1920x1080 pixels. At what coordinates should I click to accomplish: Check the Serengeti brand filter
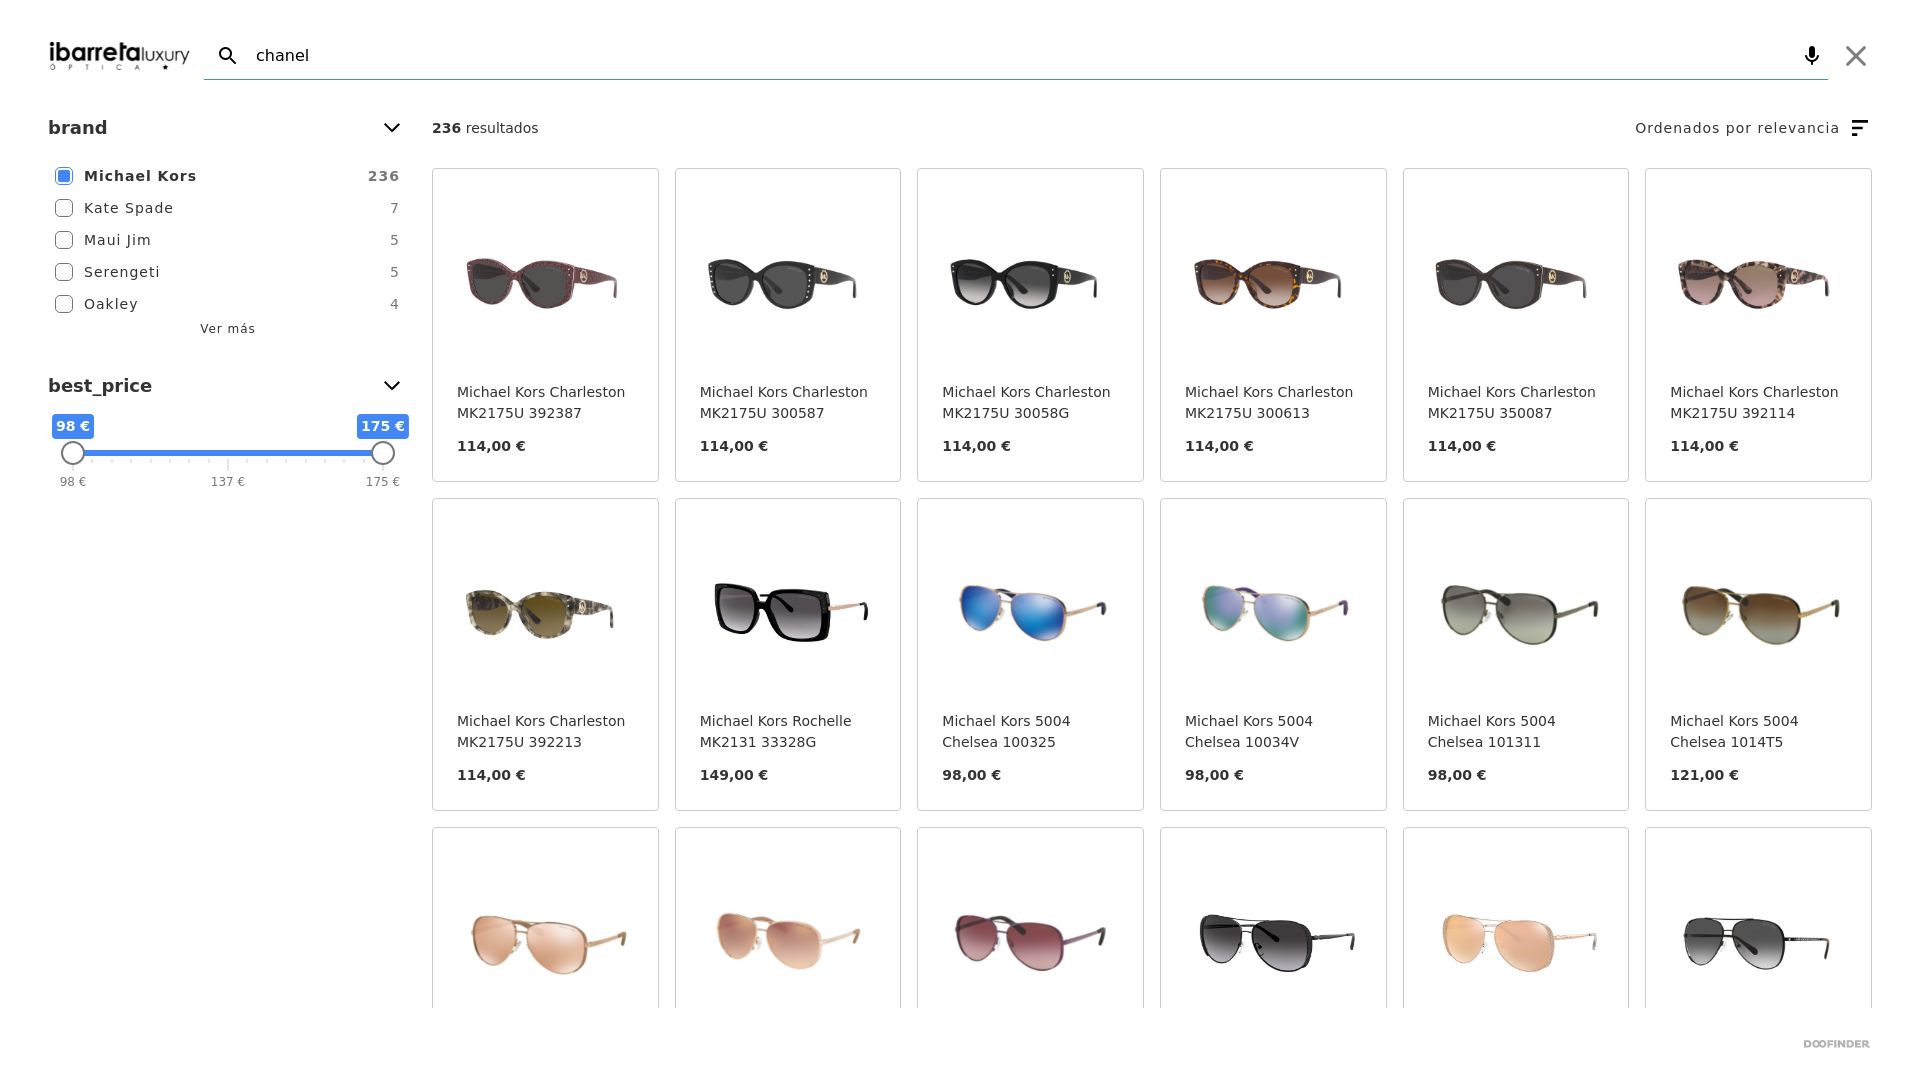pos(64,272)
